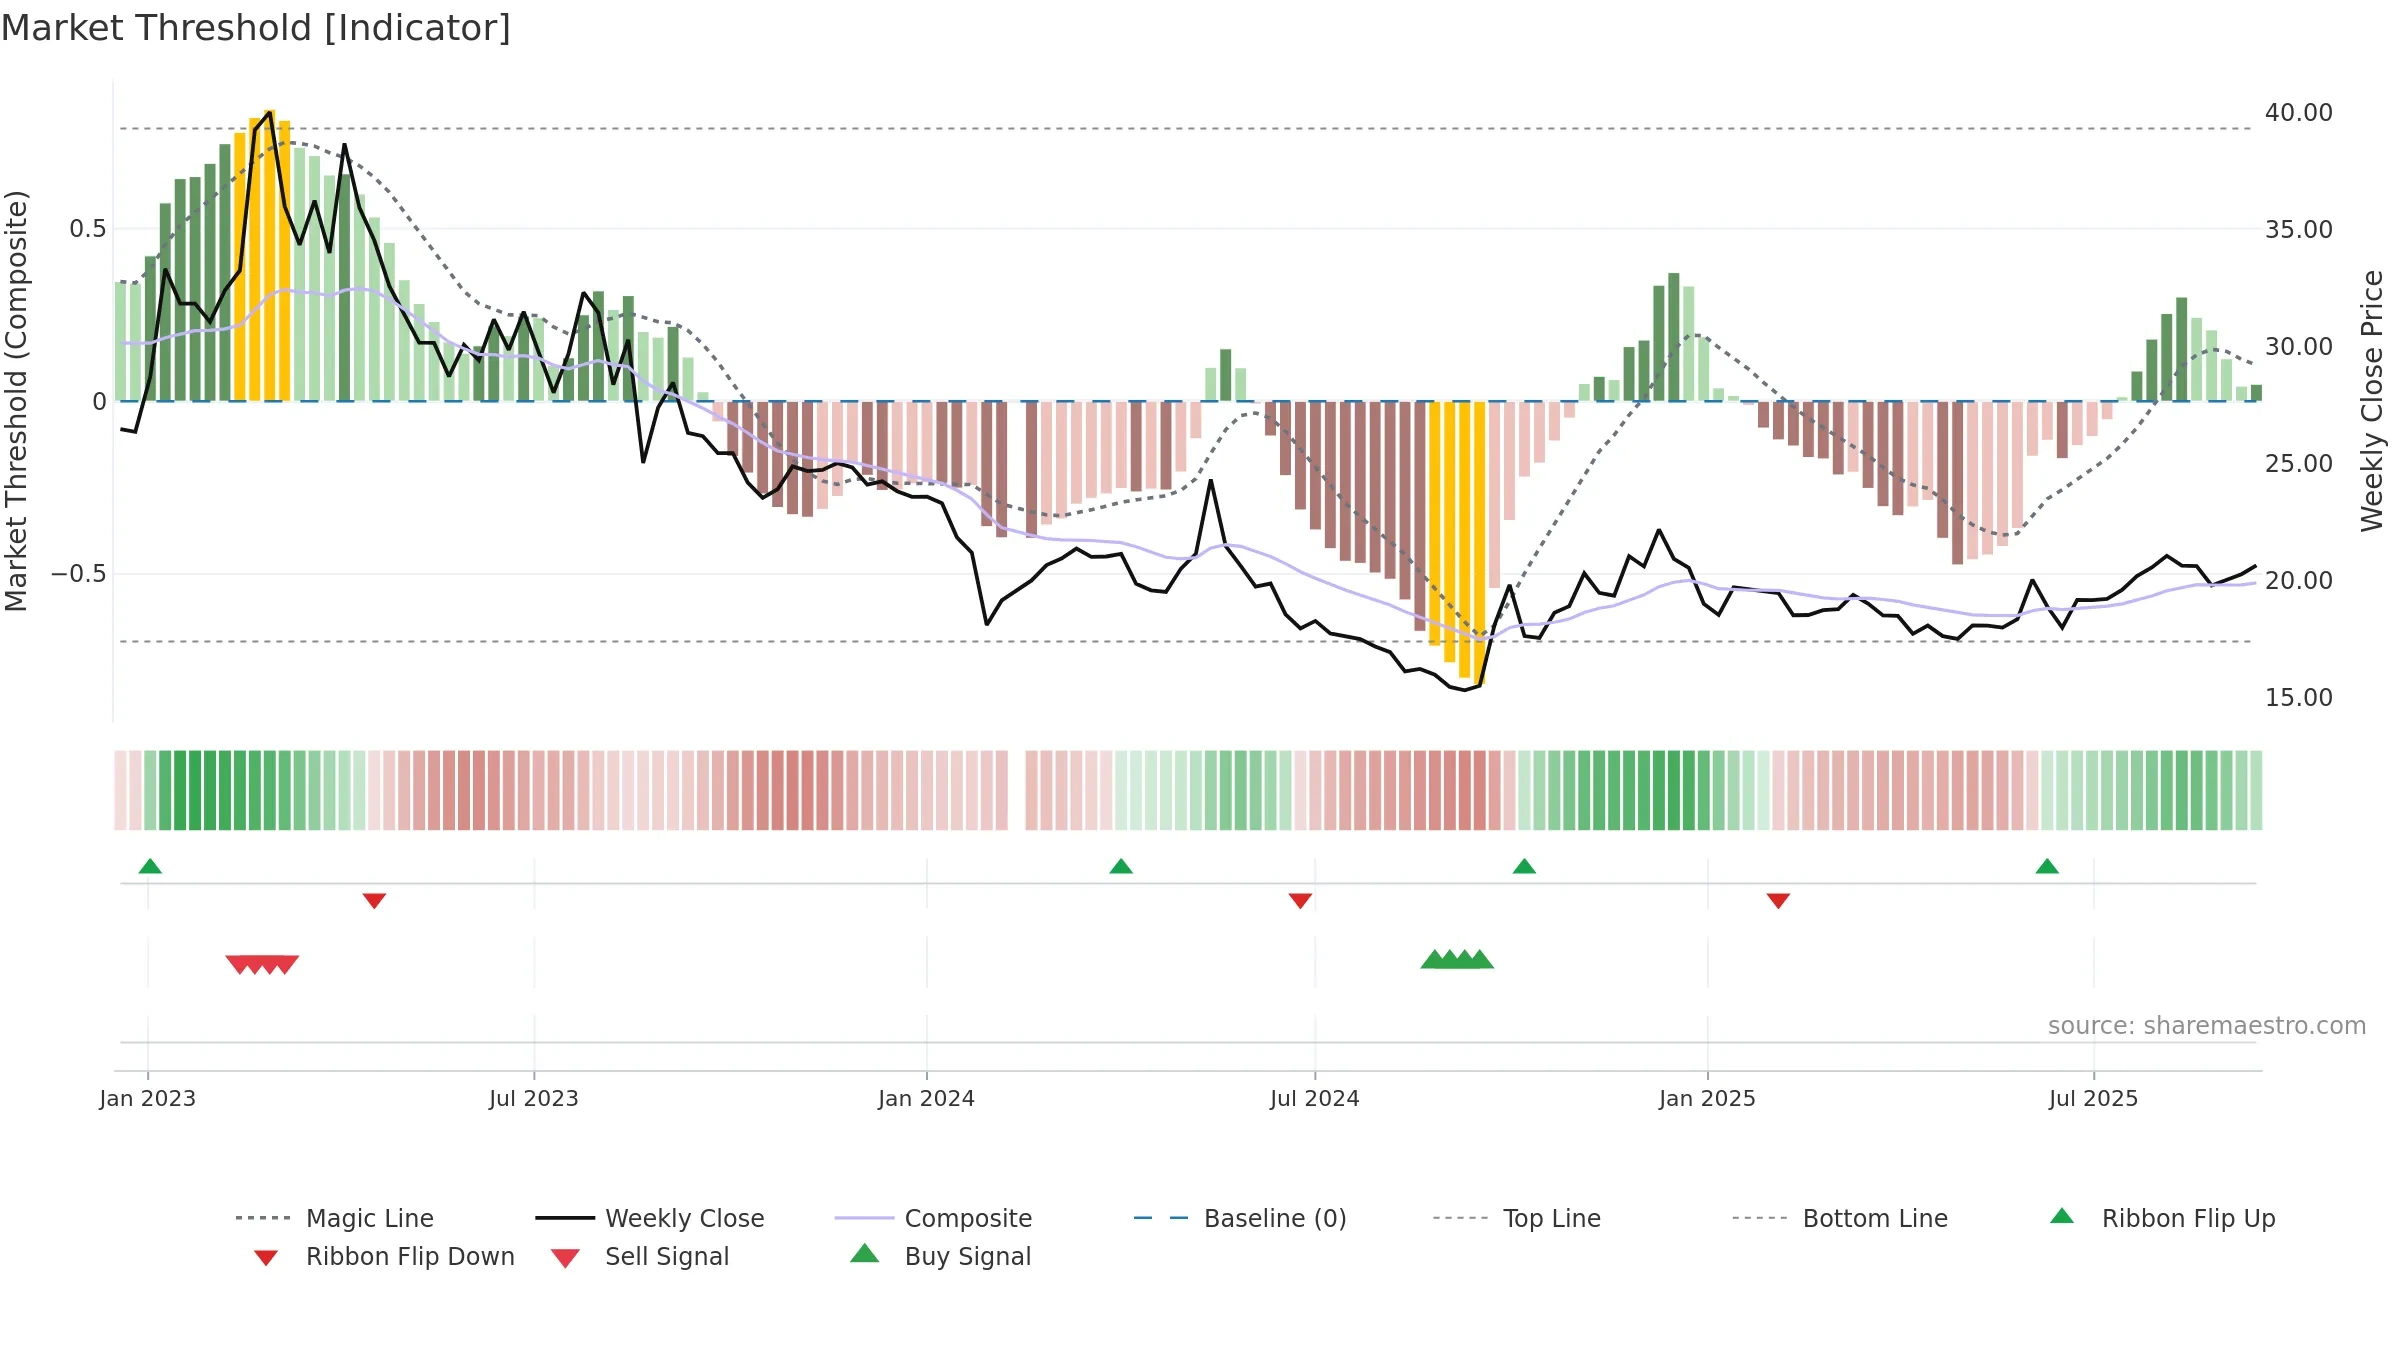Screen dimensions: 2400x1350
Task: Click the red Sell Signal legend triangle icon
Action: click(x=565, y=1258)
